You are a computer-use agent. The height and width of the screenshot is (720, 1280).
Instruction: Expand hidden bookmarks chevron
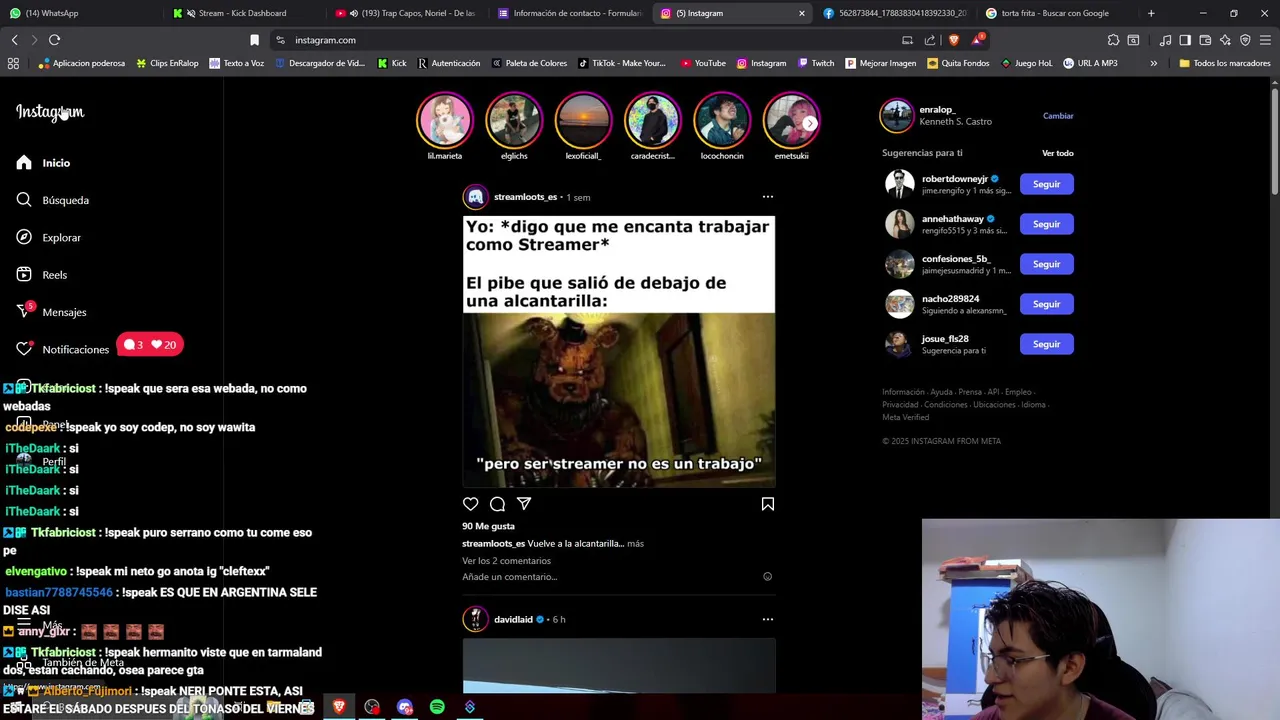pos(1153,63)
